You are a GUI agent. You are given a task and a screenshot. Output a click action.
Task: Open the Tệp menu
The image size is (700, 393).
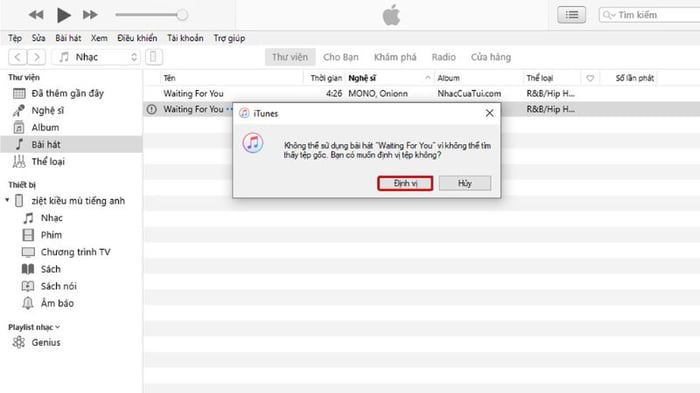tap(15, 38)
